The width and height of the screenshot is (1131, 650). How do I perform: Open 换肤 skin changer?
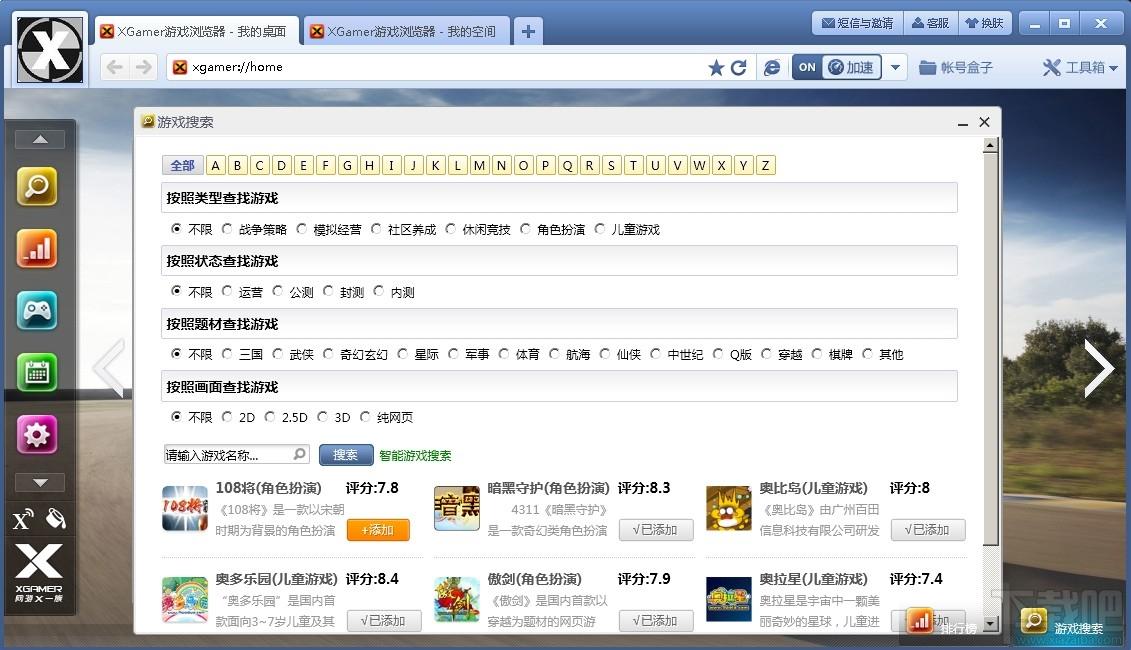(x=985, y=23)
